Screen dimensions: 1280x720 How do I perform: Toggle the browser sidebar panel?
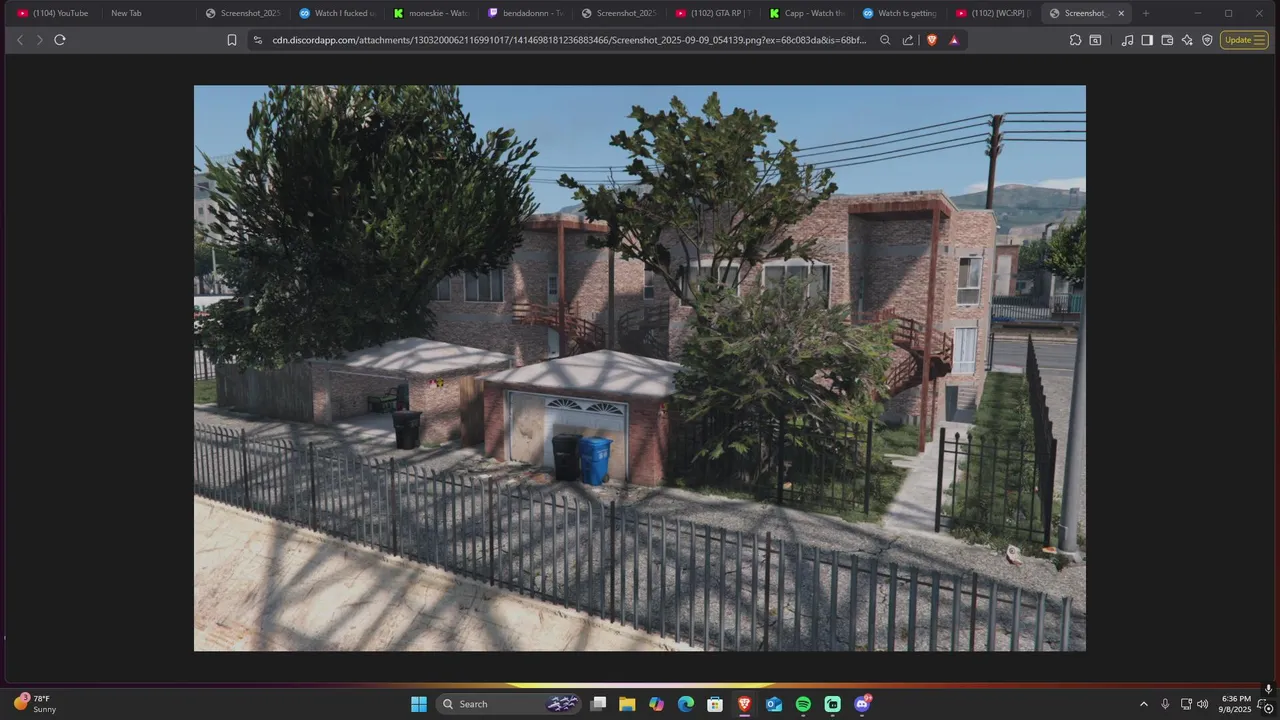tap(1147, 40)
